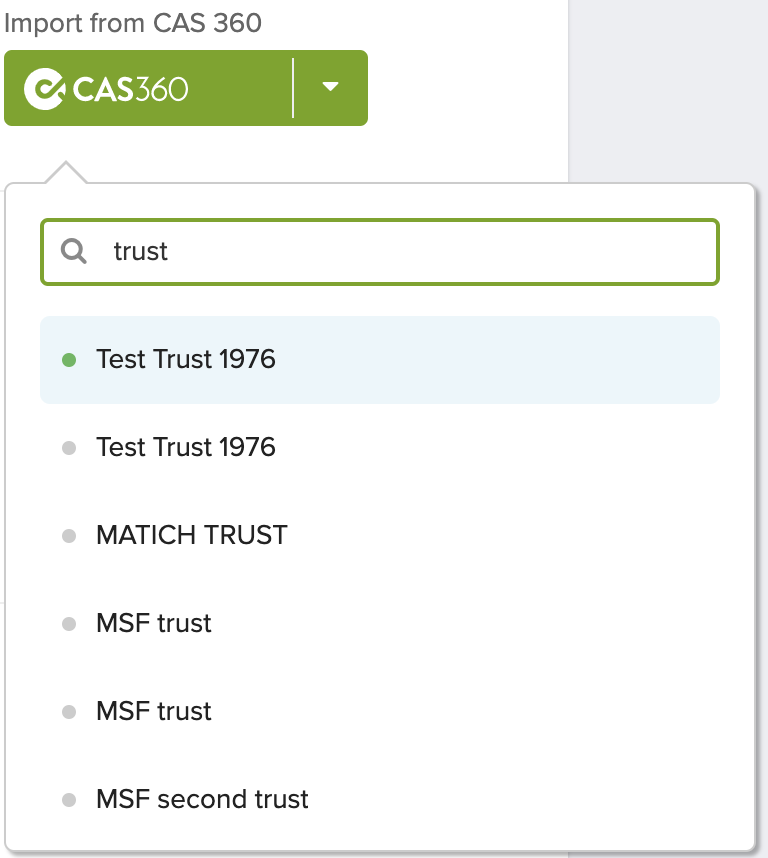Click the grey dot beside MSF second trust
This screenshot has height=858, width=768.
tap(69, 800)
